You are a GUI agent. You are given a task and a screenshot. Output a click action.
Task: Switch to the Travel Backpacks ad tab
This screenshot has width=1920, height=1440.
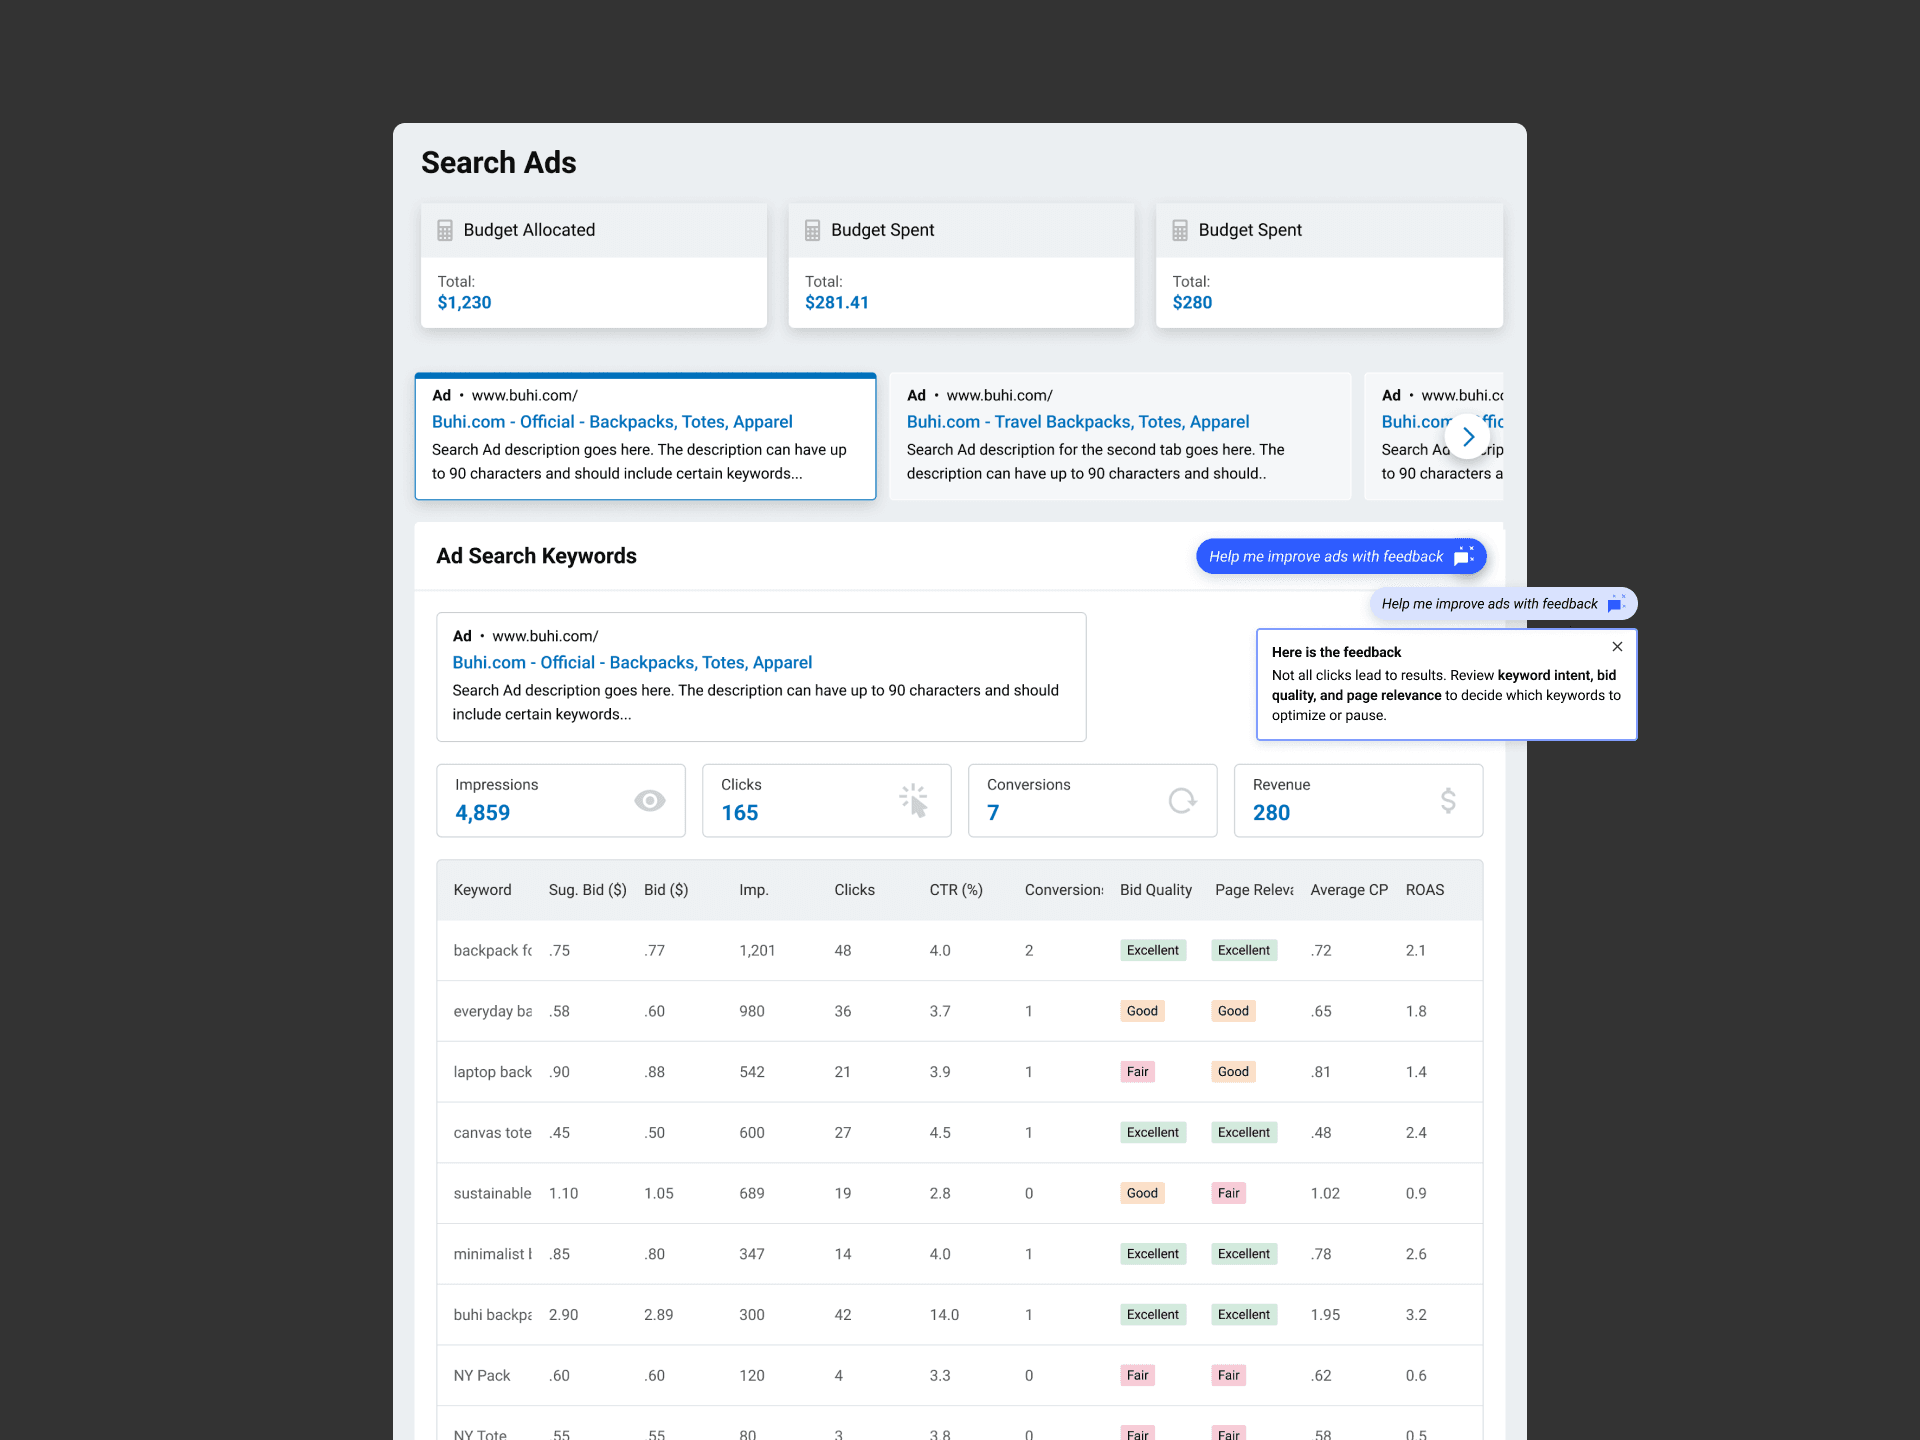click(x=1119, y=437)
